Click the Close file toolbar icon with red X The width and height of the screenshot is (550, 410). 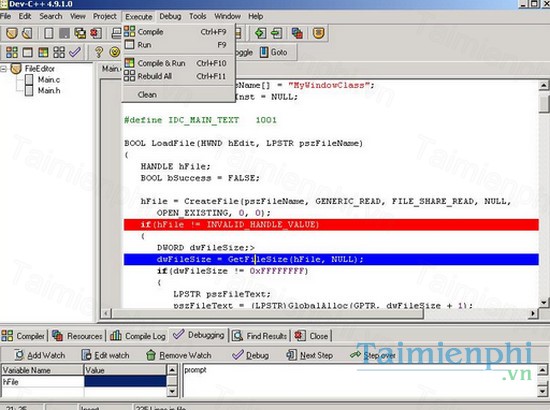[96, 33]
